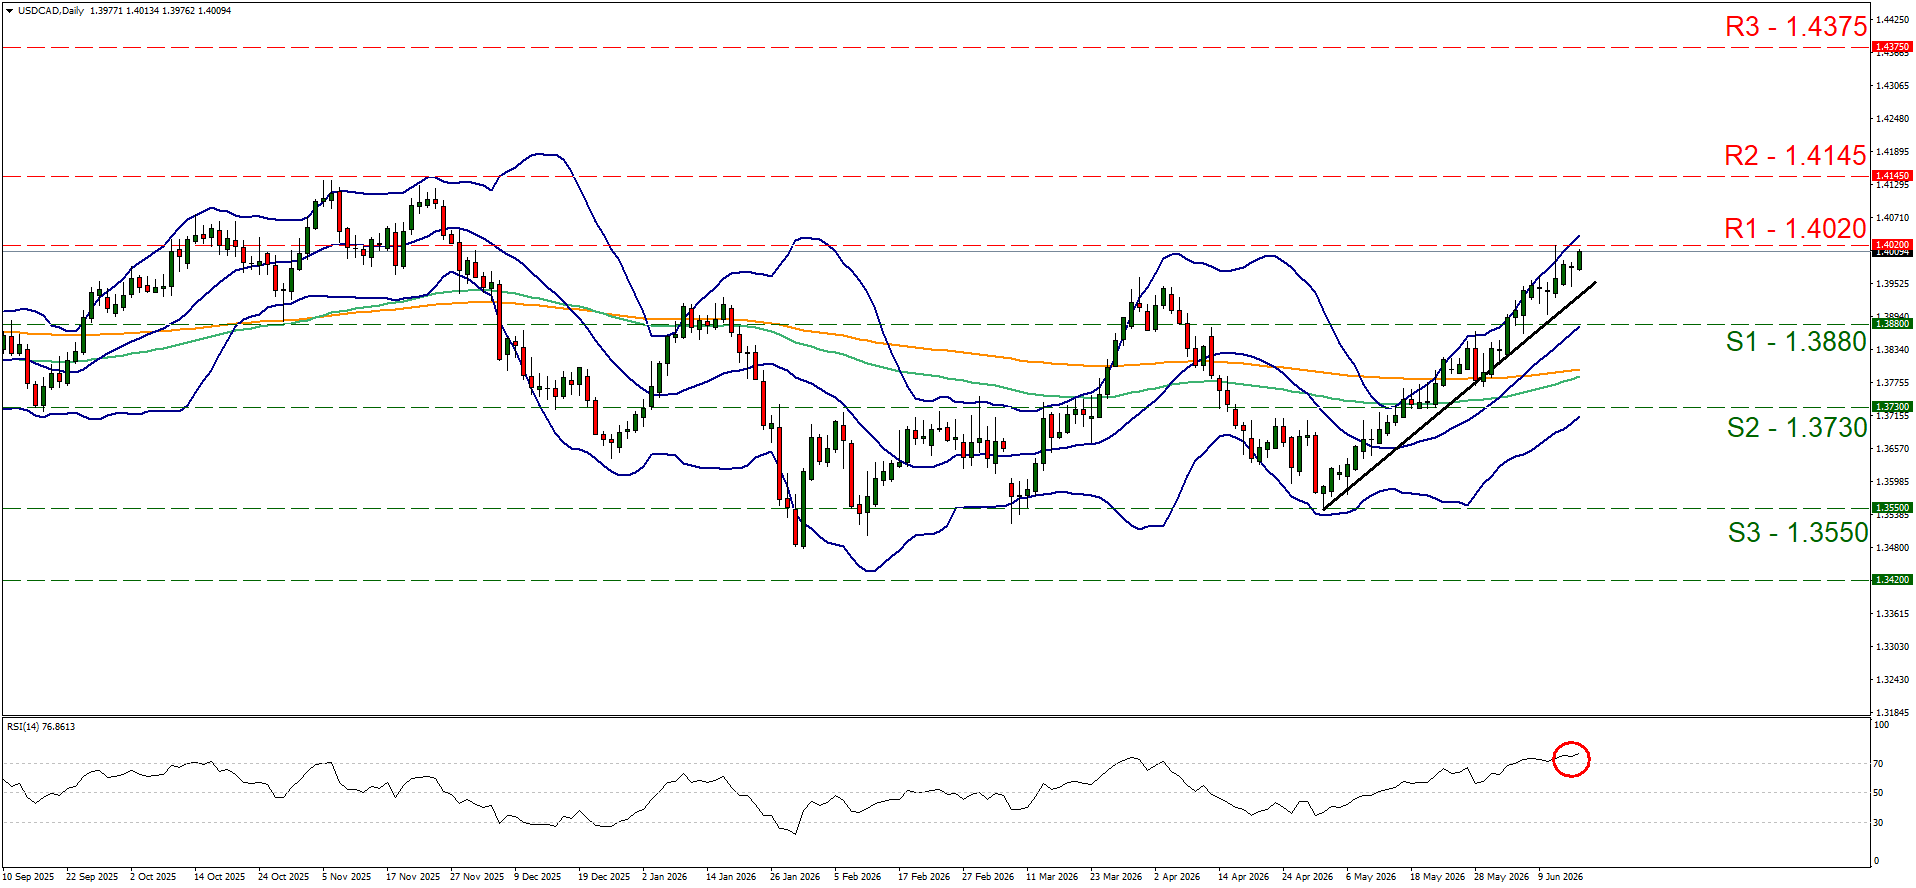The image size is (1916, 888).
Task: Click the 27 Feb 2026 date label
Action: [988, 877]
